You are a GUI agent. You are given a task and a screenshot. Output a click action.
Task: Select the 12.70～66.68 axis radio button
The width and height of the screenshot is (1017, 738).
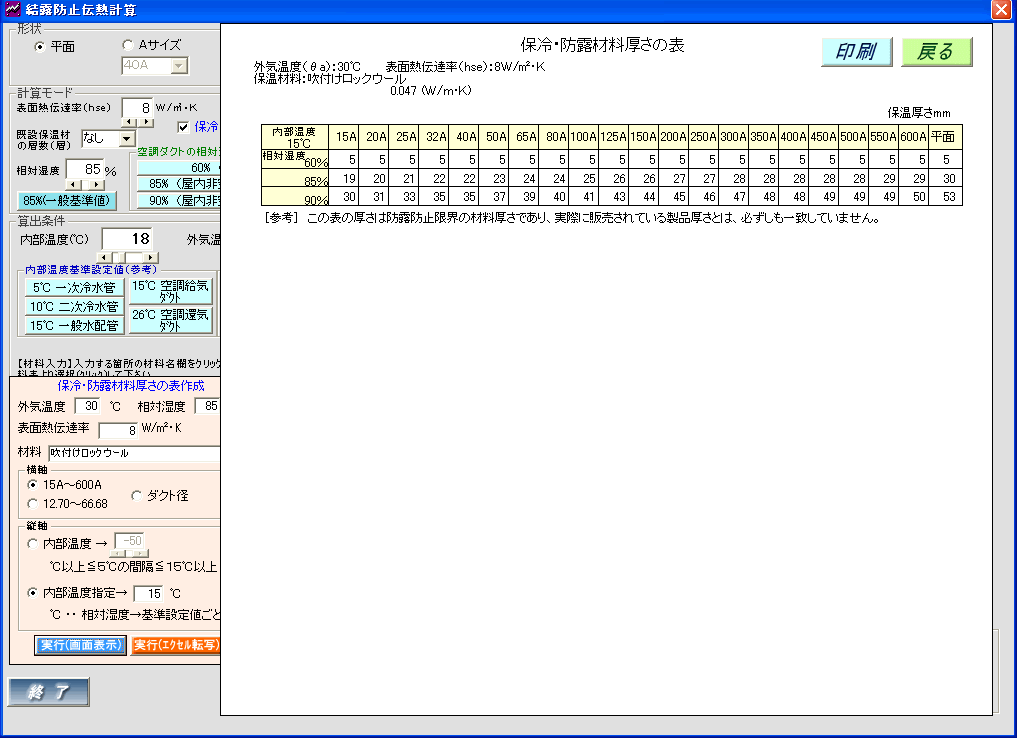(34, 504)
